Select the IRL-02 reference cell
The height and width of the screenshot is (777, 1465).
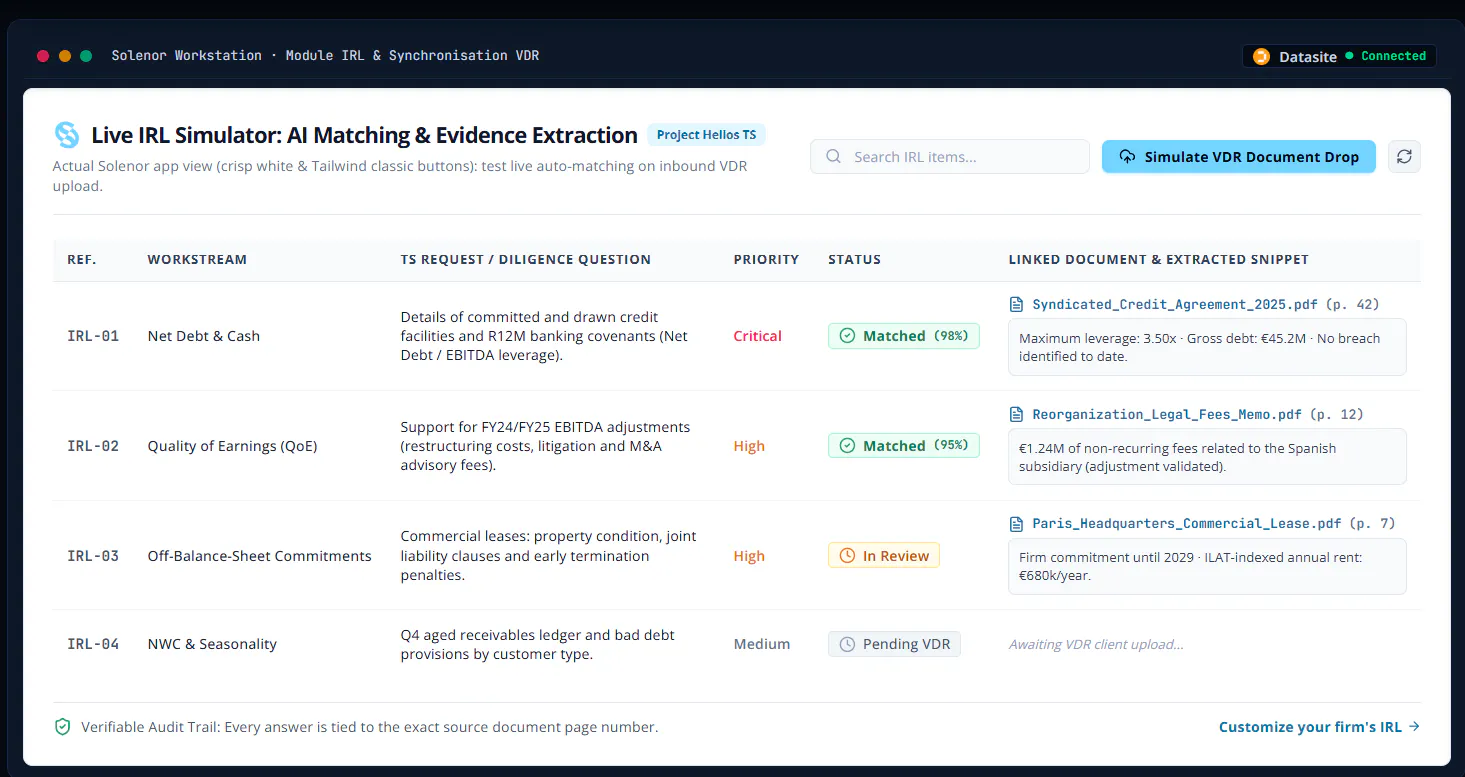tap(93, 446)
